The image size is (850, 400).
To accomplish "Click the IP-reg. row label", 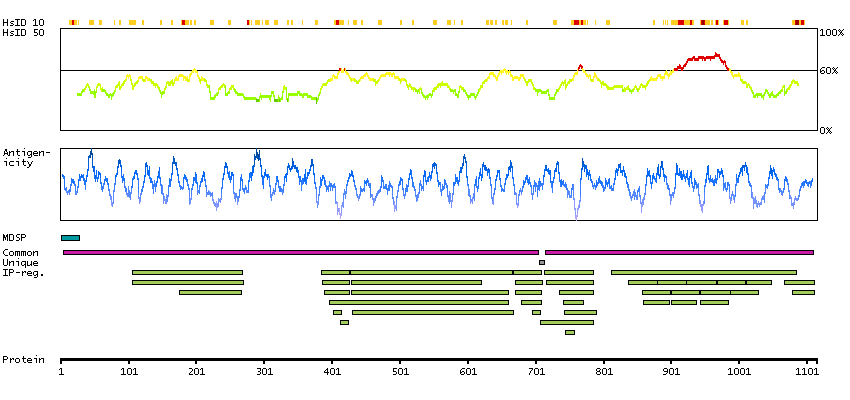I will click(x=23, y=272).
